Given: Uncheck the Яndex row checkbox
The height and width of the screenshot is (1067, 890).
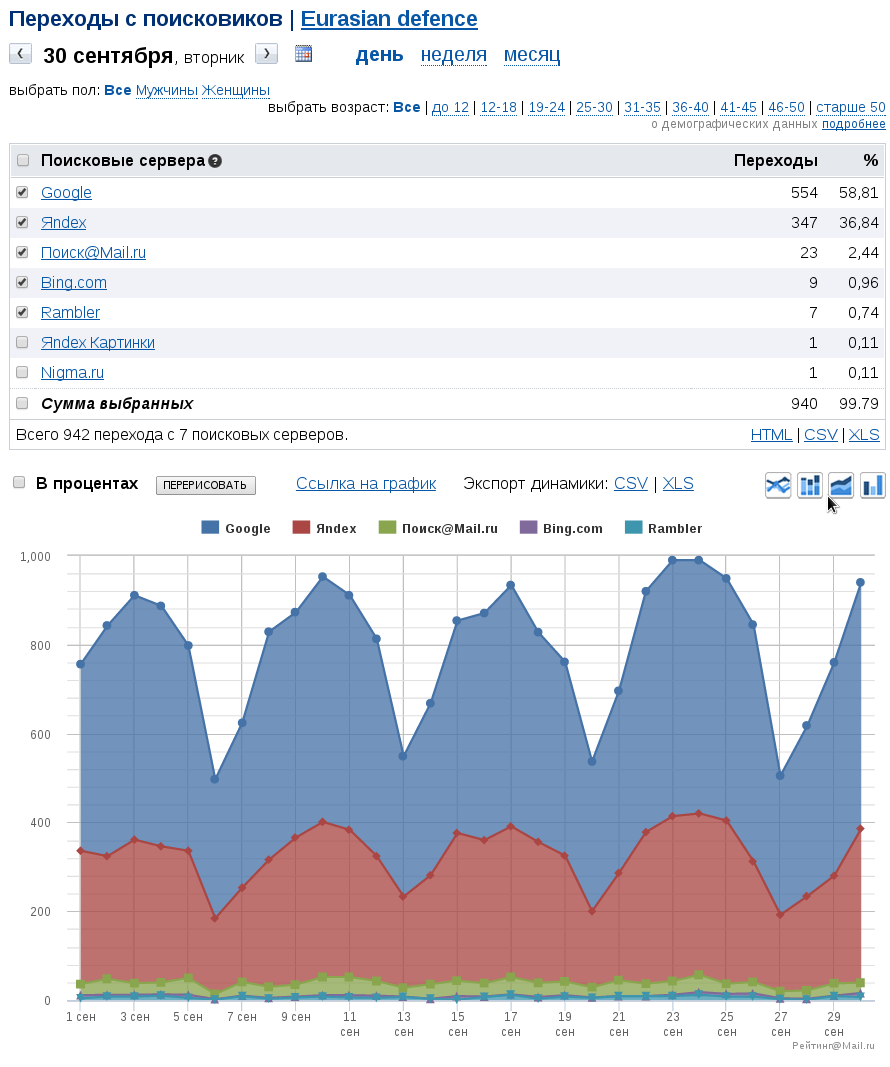Looking at the screenshot, I should pyautogui.click(x=22, y=223).
